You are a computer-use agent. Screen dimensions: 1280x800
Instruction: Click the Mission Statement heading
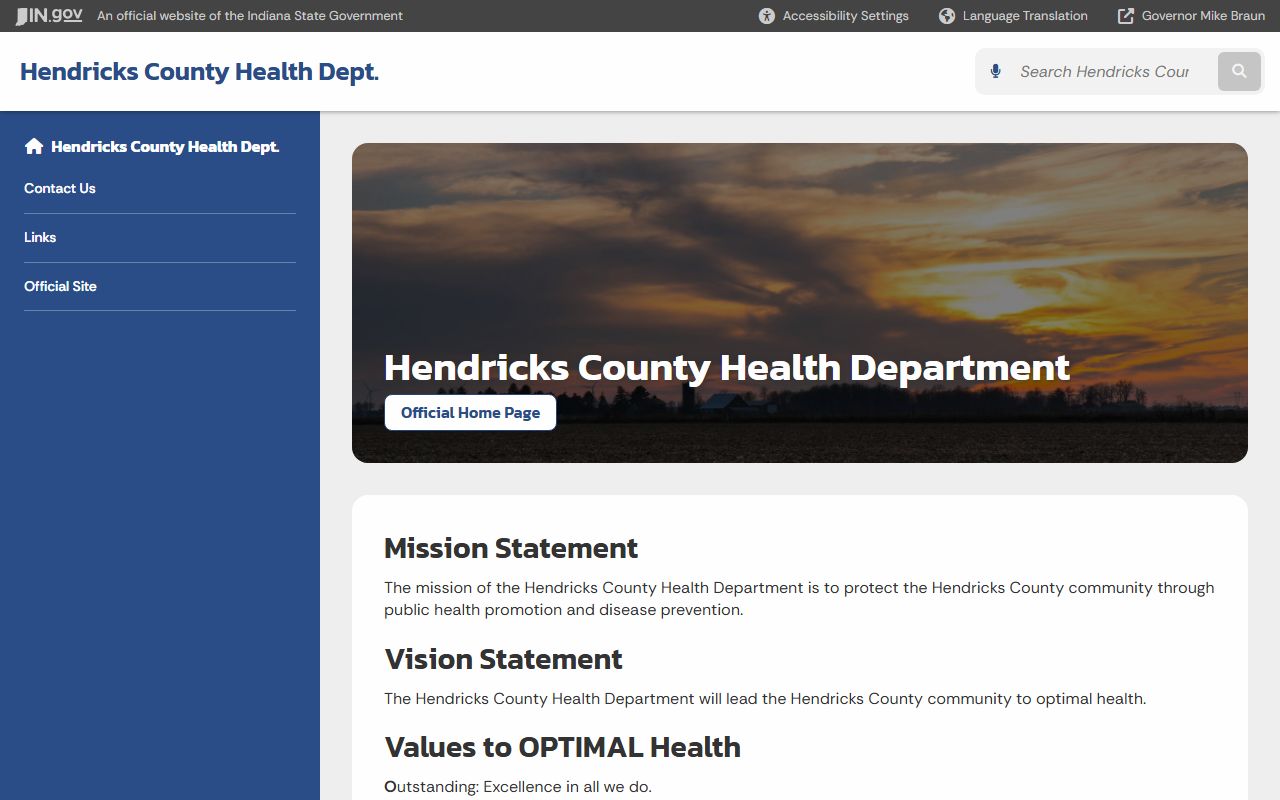coord(511,548)
